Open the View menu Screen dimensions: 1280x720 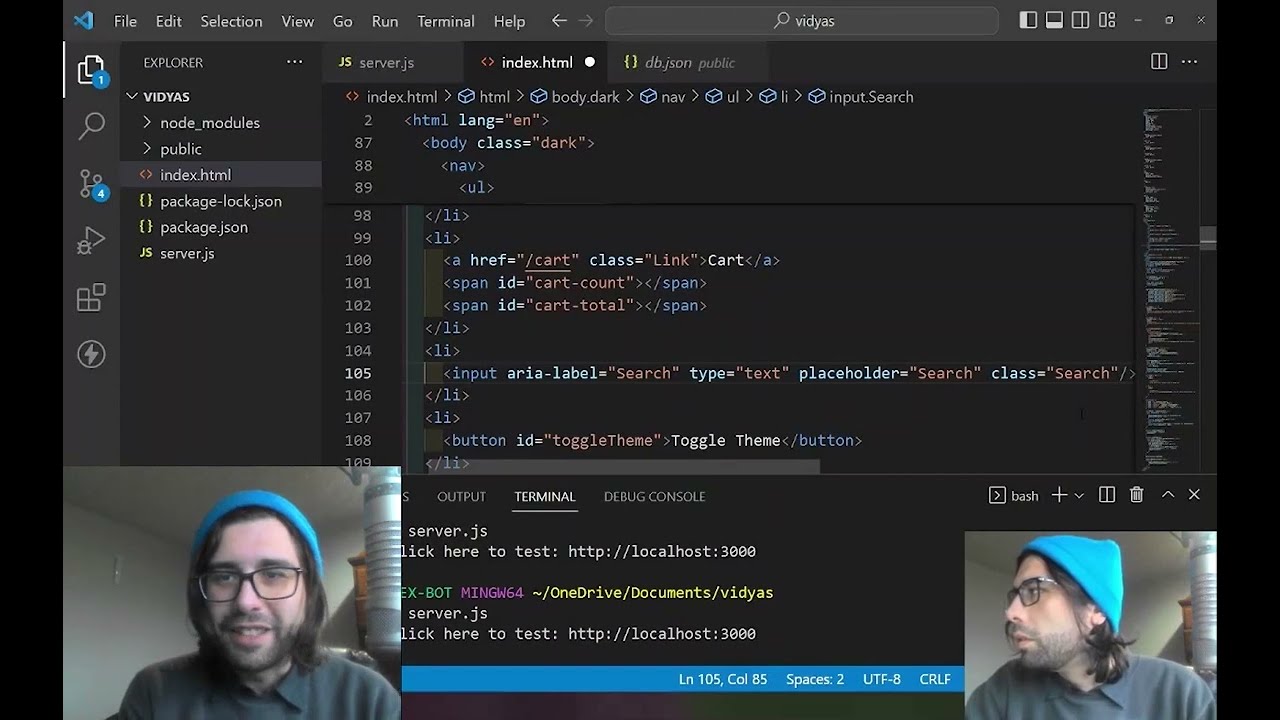point(298,21)
